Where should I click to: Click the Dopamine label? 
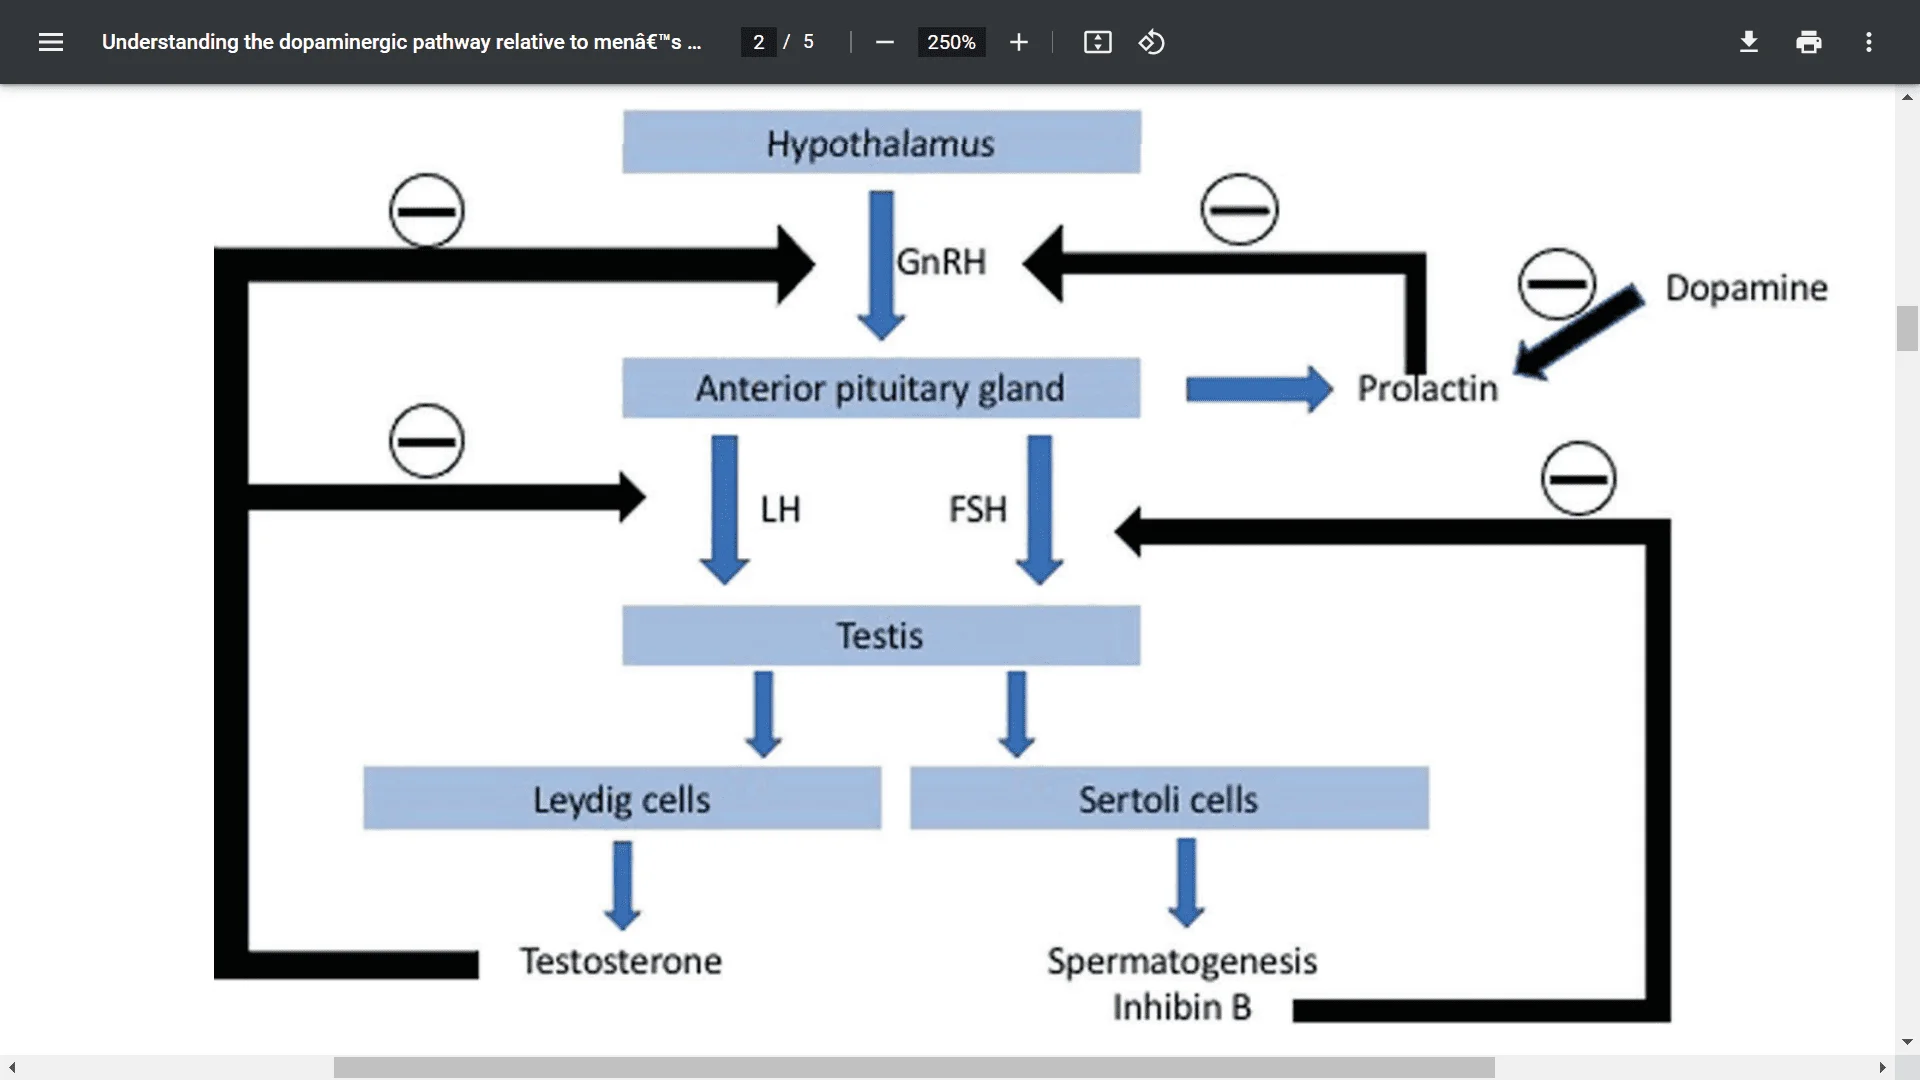[1746, 288]
